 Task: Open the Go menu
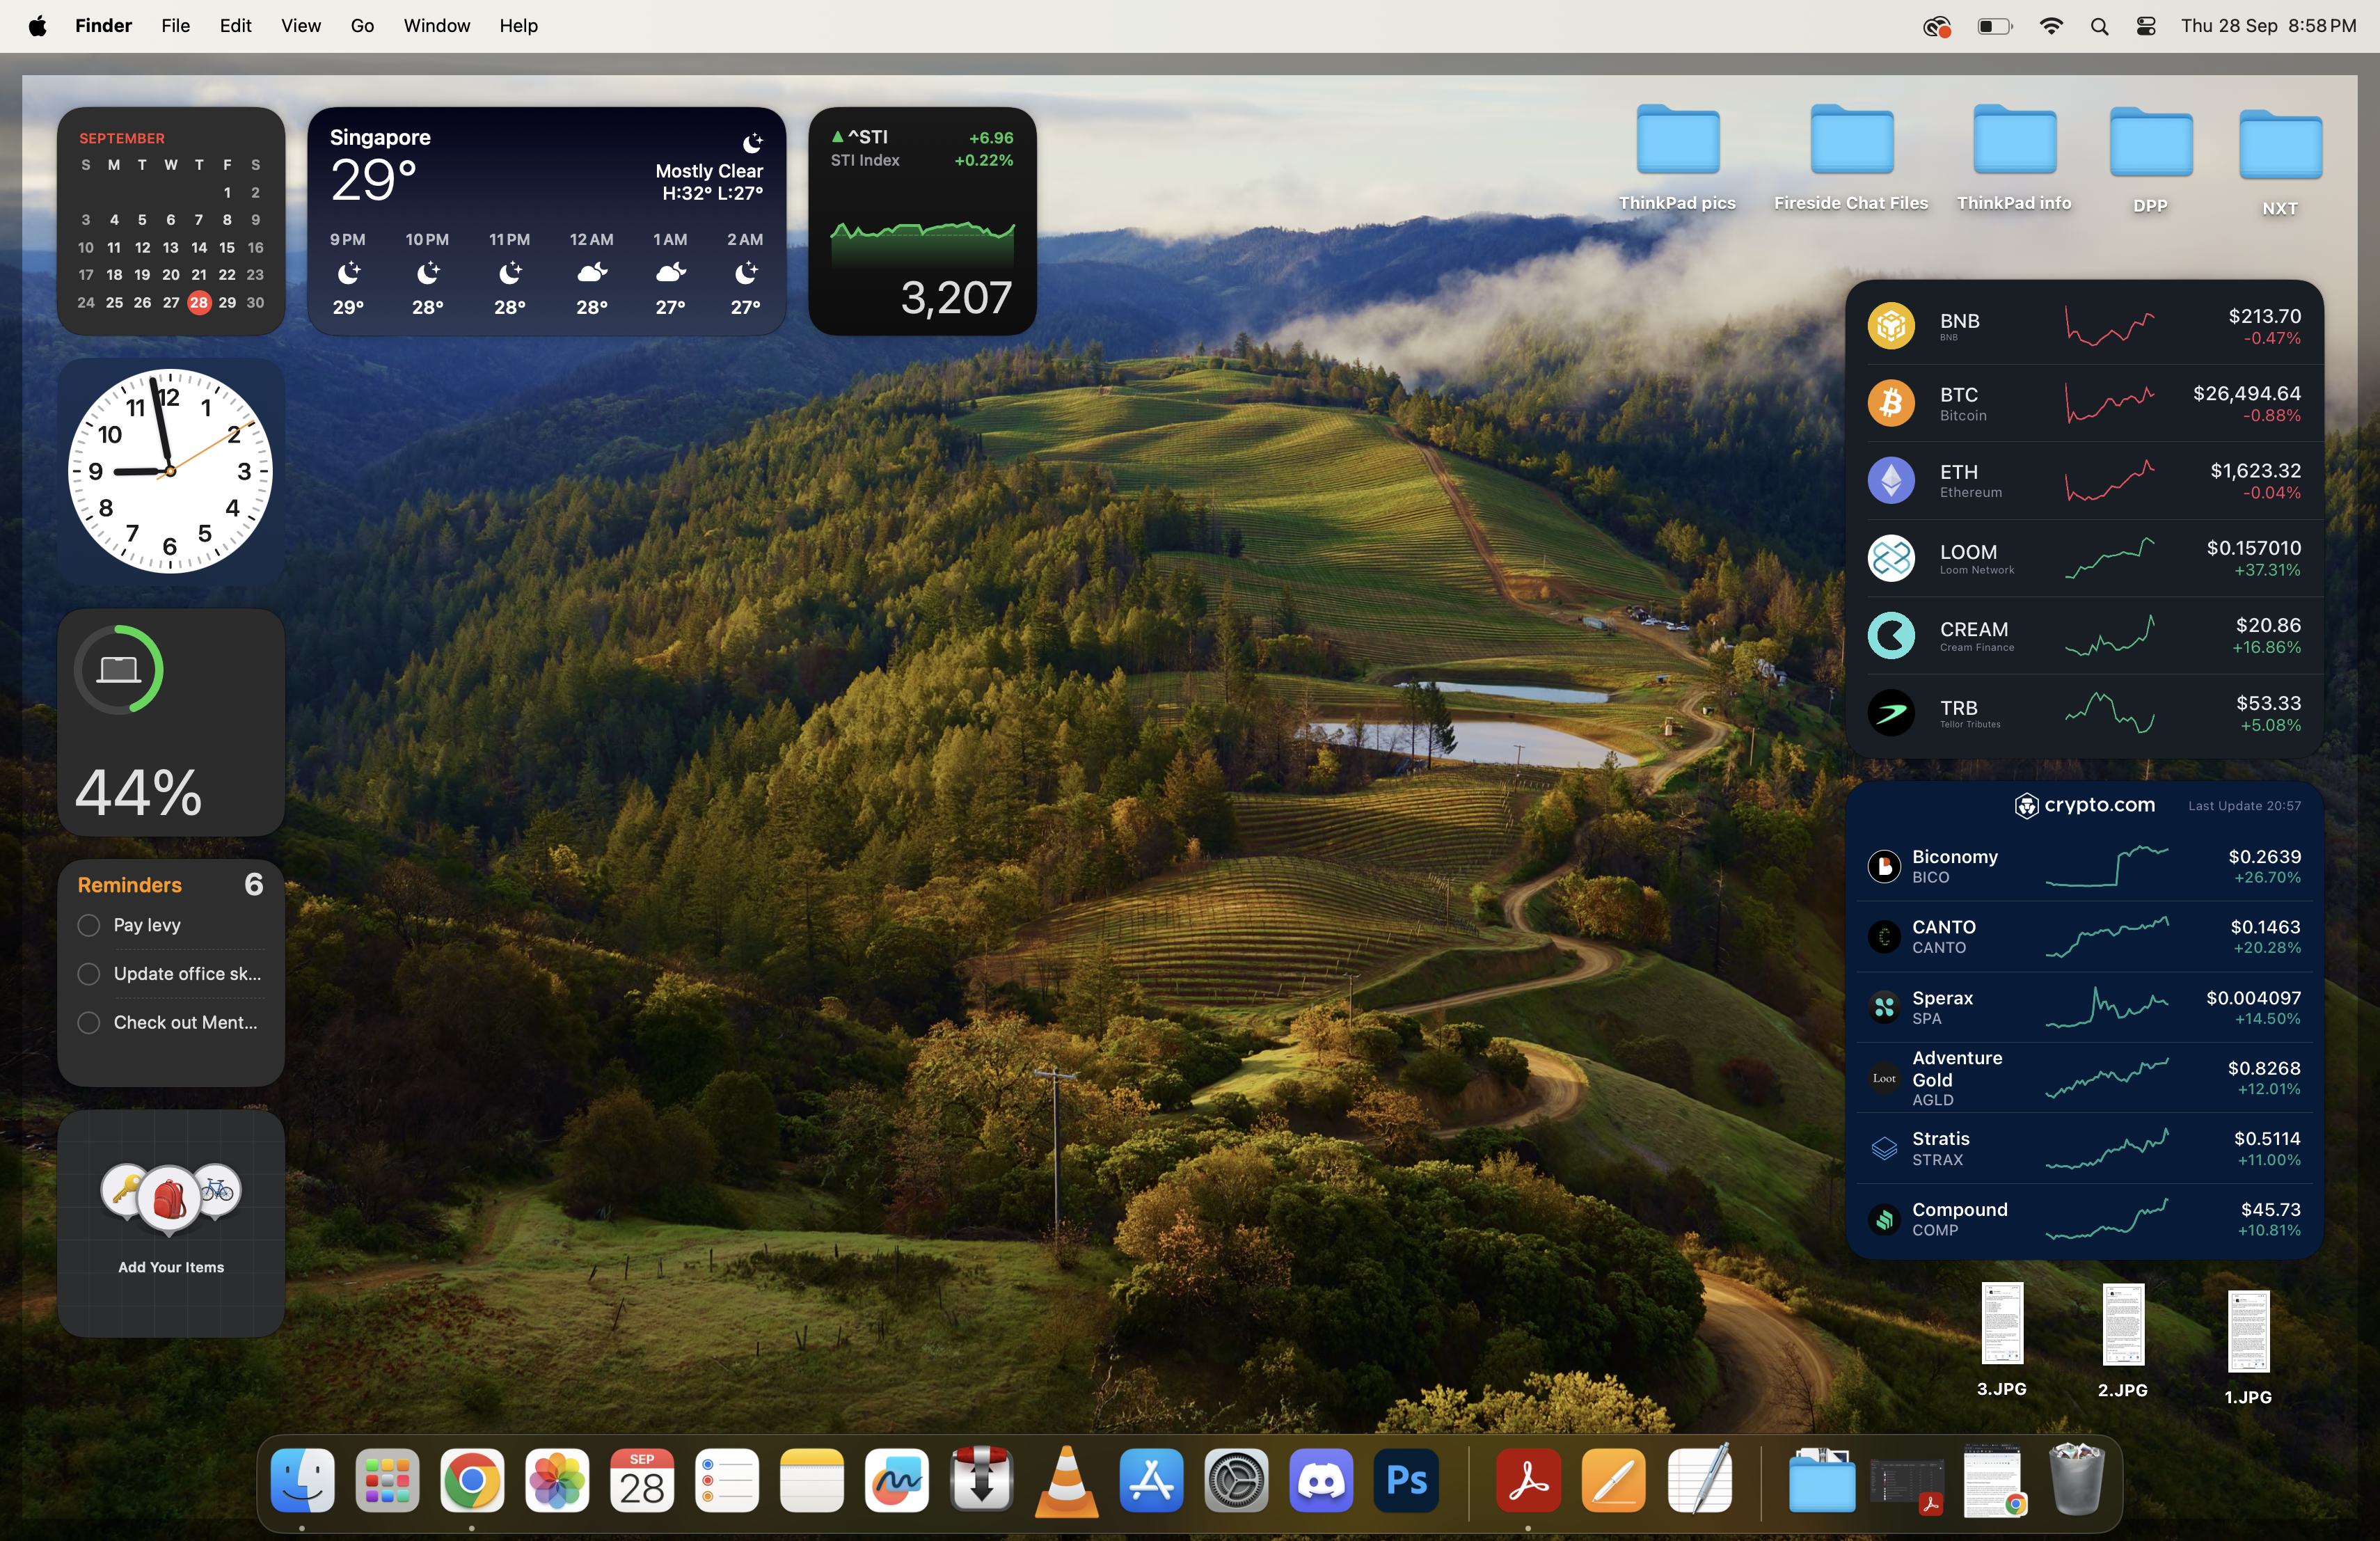coord(362,26)
